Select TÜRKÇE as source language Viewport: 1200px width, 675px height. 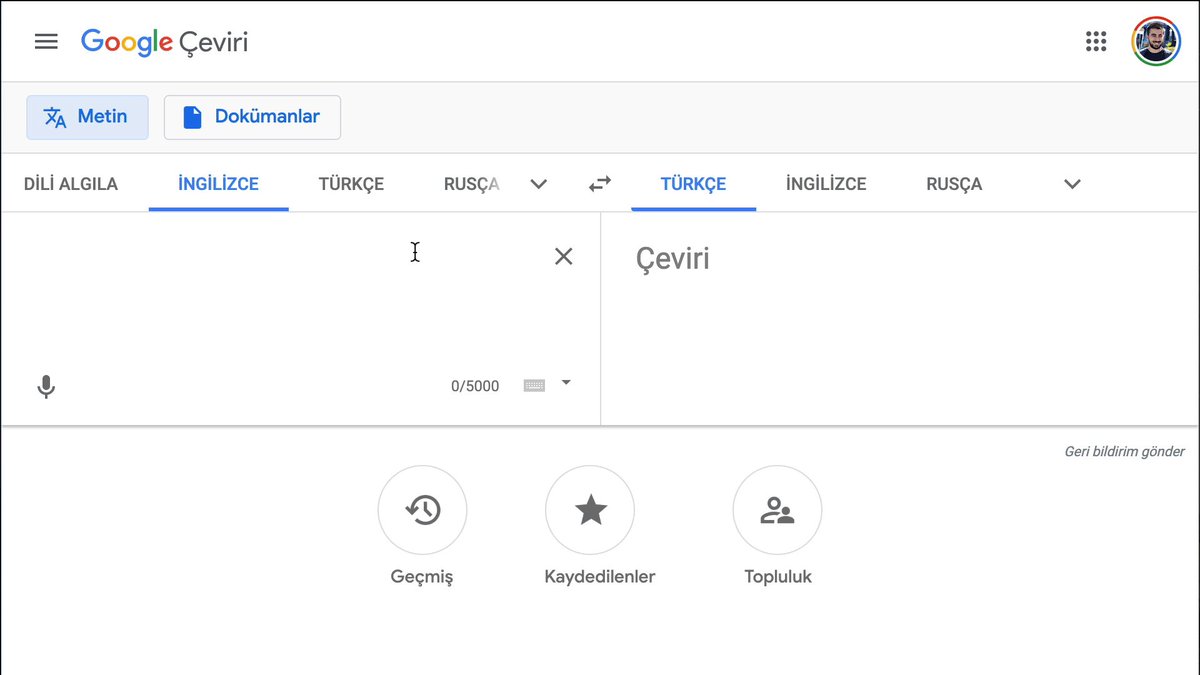tap(351, 184)
